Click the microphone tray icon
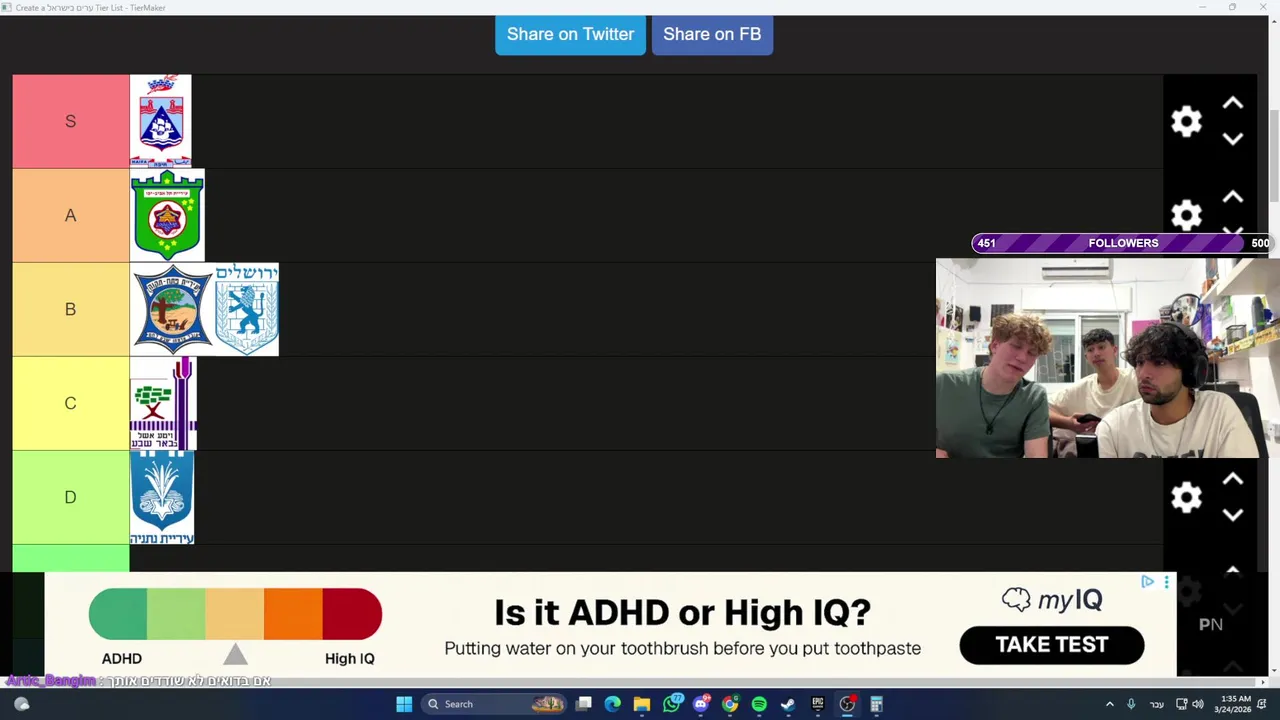Image resolution: width=1280 pixels, height=720 pixels. pyautogui.click(x=1131, y=704)
